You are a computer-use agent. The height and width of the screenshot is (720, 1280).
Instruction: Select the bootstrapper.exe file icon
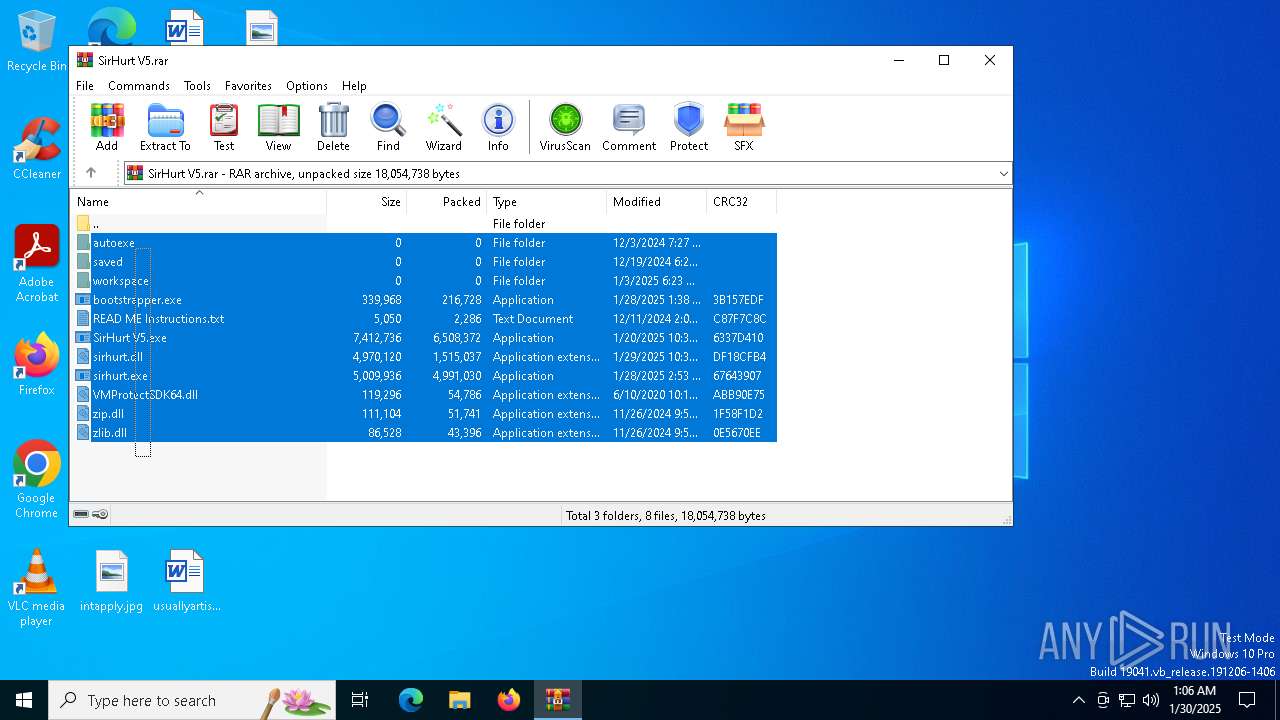pos(83,300)
